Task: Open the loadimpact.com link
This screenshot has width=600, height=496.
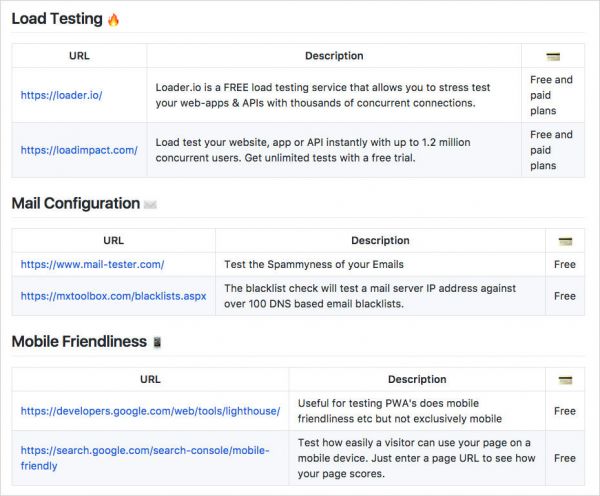Action: (79, 150)
